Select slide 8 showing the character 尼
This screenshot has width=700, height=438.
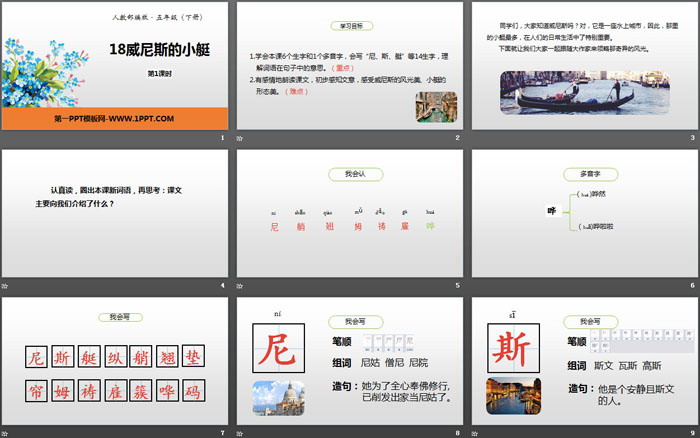pyautogui.click(x=350, y=361)
